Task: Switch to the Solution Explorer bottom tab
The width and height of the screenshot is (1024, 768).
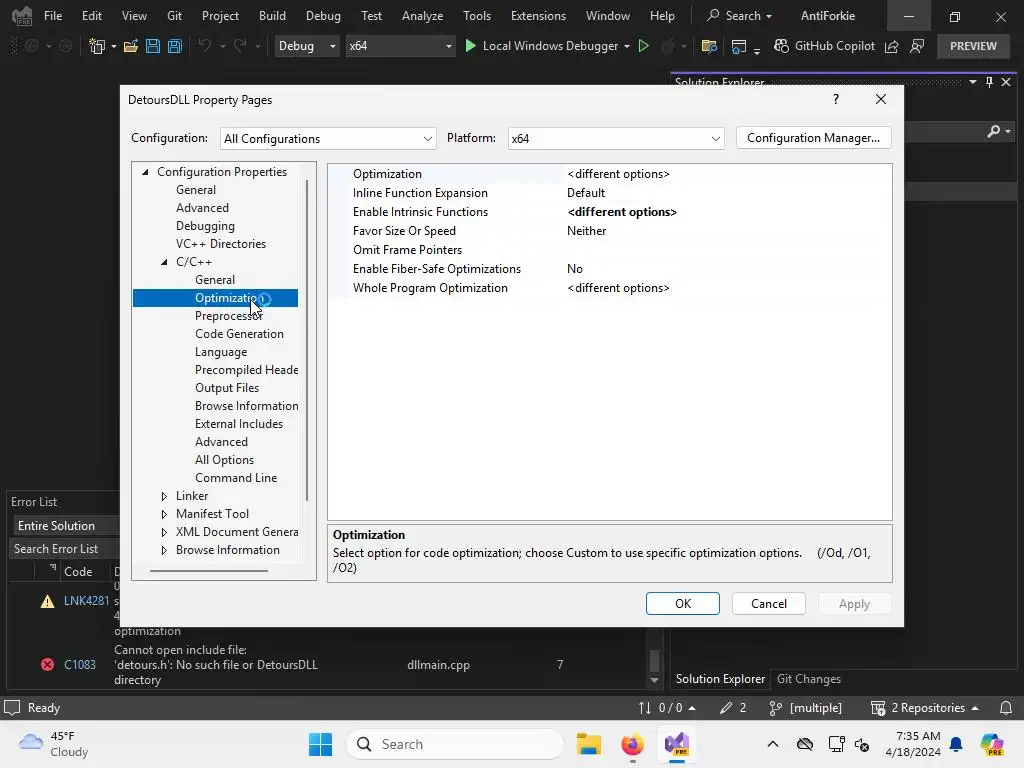Action: pyautogui.click(x=720, y=679)
